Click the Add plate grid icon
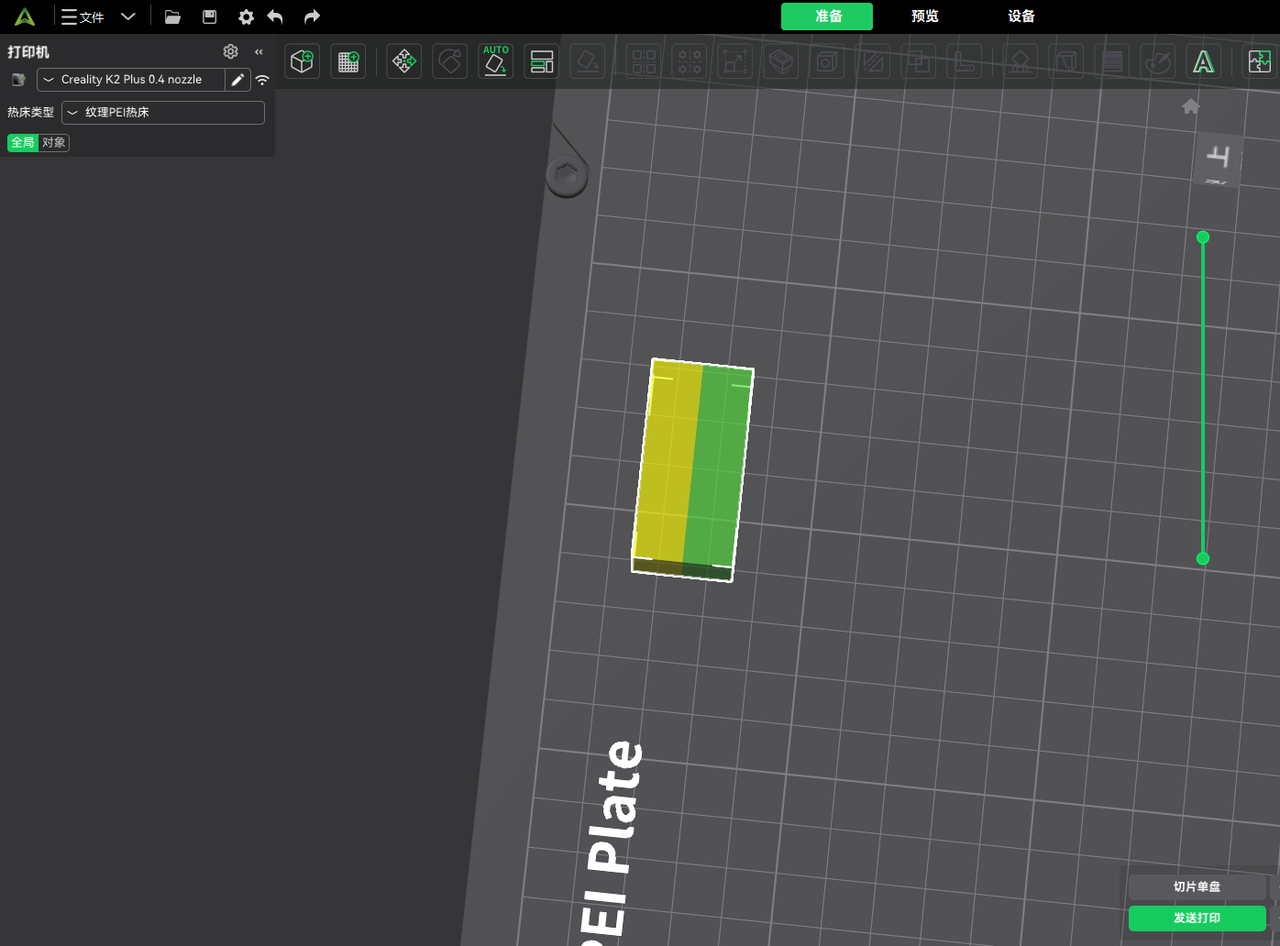1280x946 pixels. click(348, 62)
